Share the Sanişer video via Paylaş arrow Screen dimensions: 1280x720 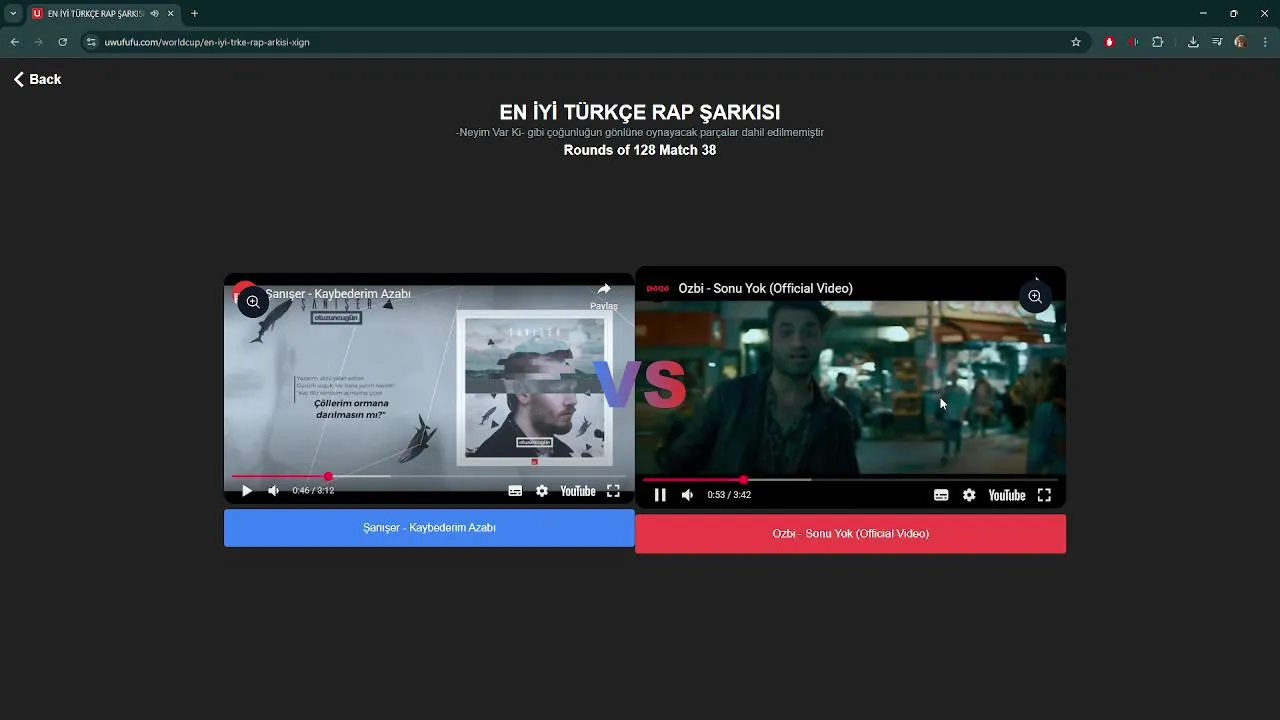click(x=604, y=295)
